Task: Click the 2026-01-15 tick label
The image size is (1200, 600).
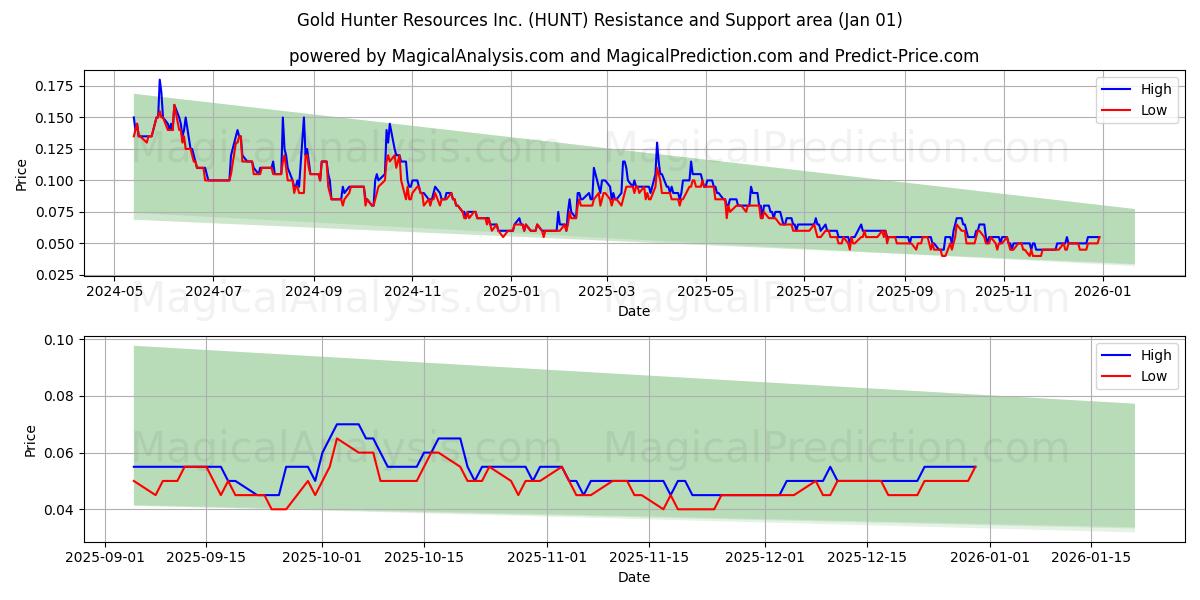Action: tap(1093, 557)
